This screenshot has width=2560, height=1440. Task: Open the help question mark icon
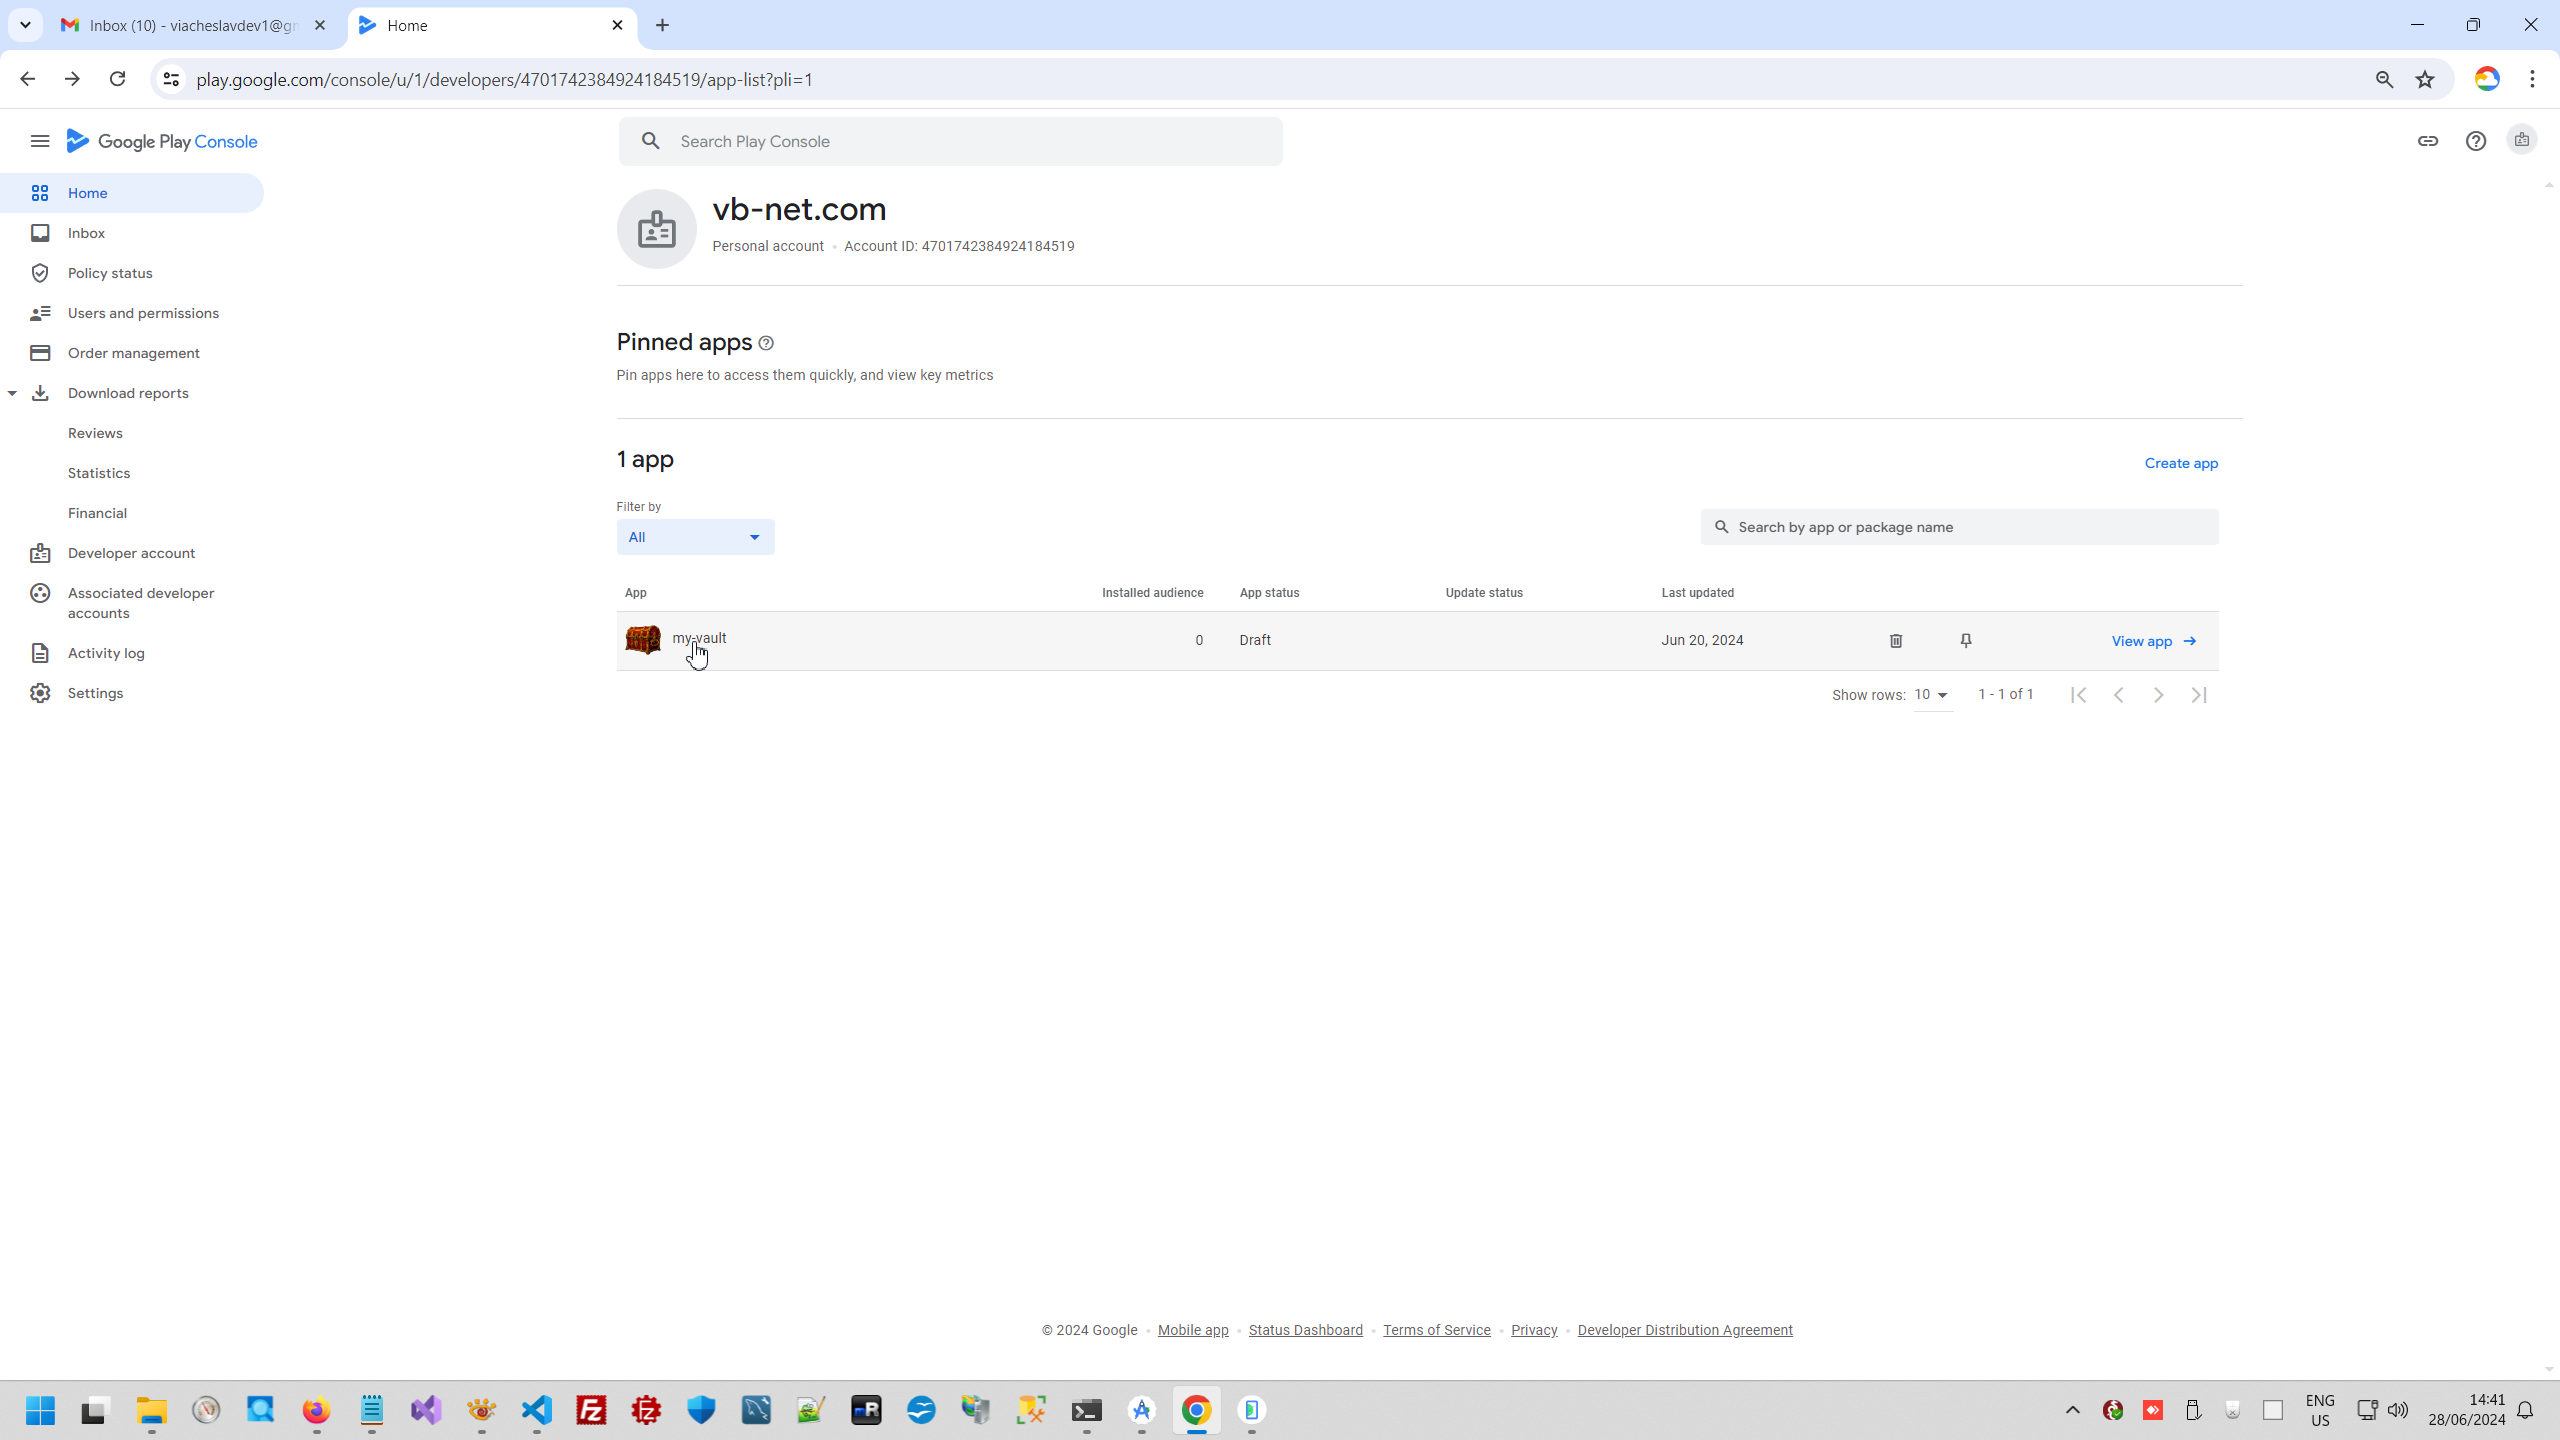pyautogui.click(x=2475, y=141)
